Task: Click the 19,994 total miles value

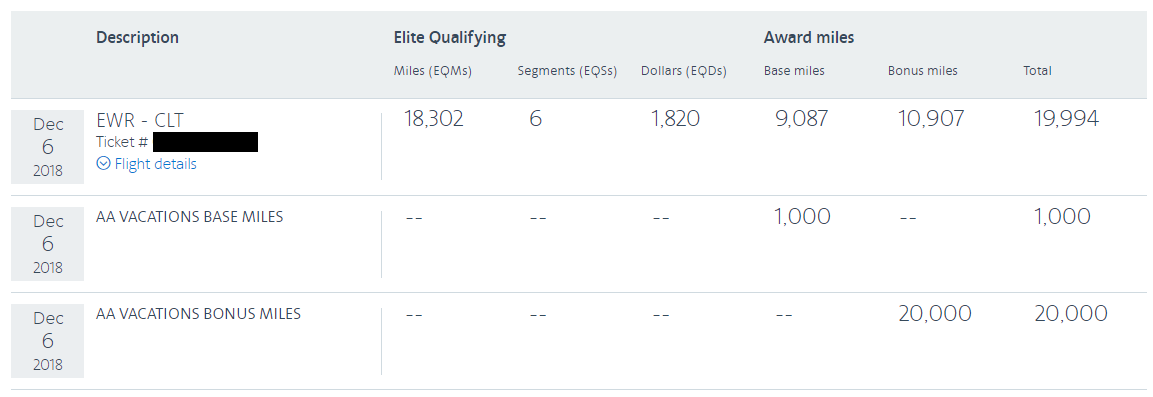Action: click(1066, 119)
